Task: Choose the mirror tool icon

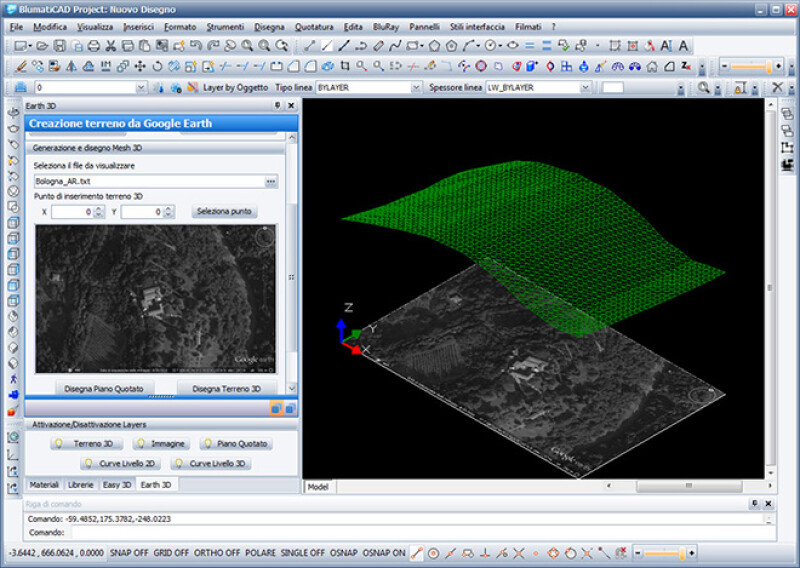Action: click(72, 66)
